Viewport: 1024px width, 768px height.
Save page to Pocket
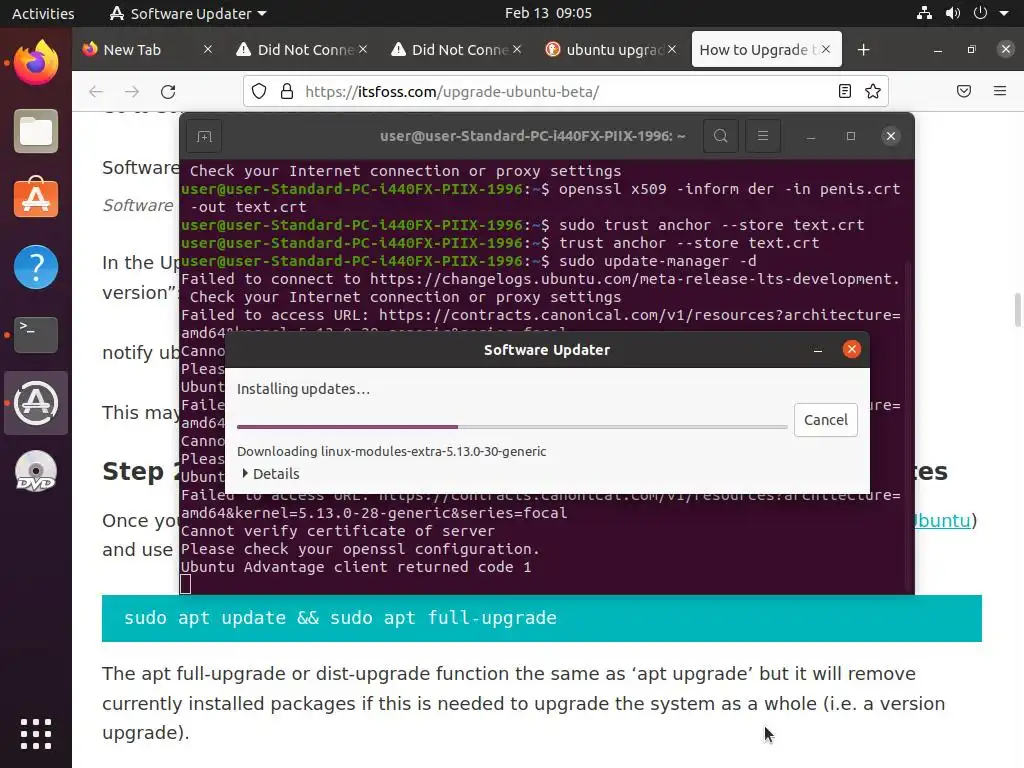tap(964, 91)
